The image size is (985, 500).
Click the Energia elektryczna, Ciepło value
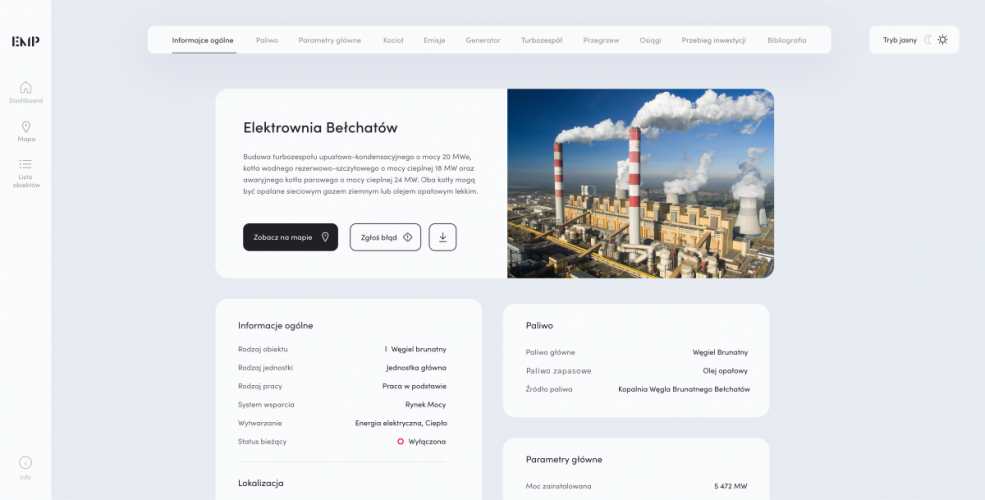pos(401,423)
